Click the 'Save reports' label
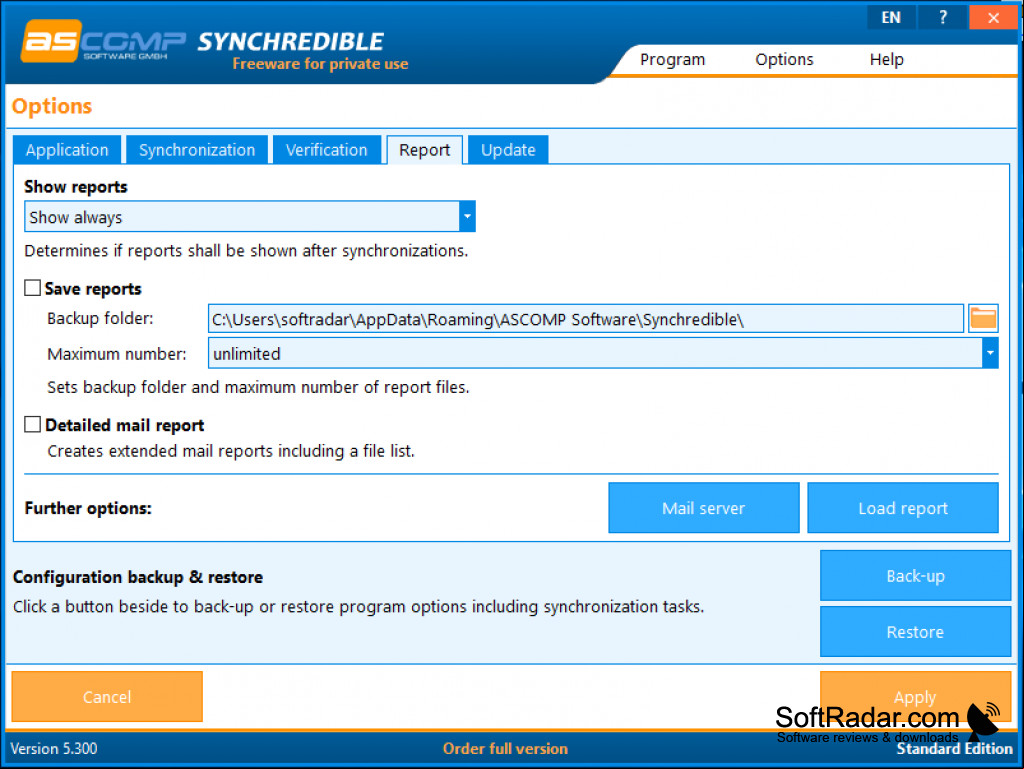This screenshot has width=1024, height=769. (93, 289)
